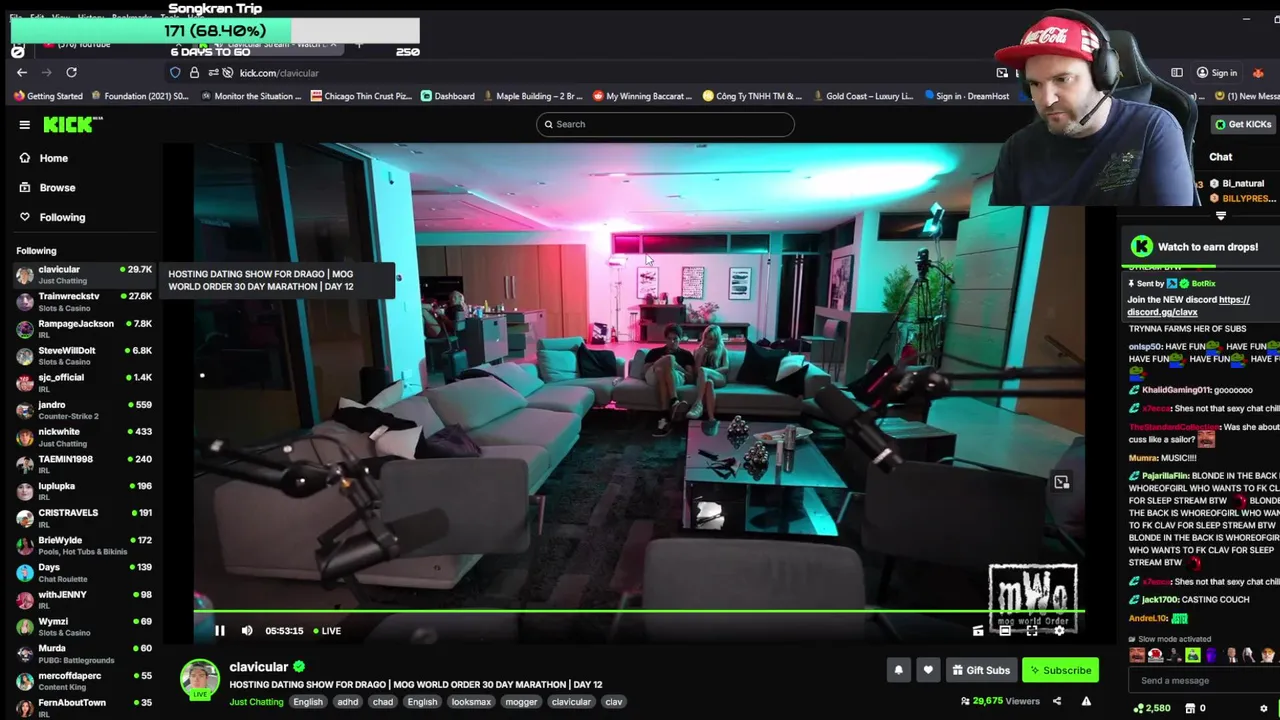Open mercoffdaperc channel in Following
Image resolution: width=1280 pixels, height=720 pixels.
84,680
